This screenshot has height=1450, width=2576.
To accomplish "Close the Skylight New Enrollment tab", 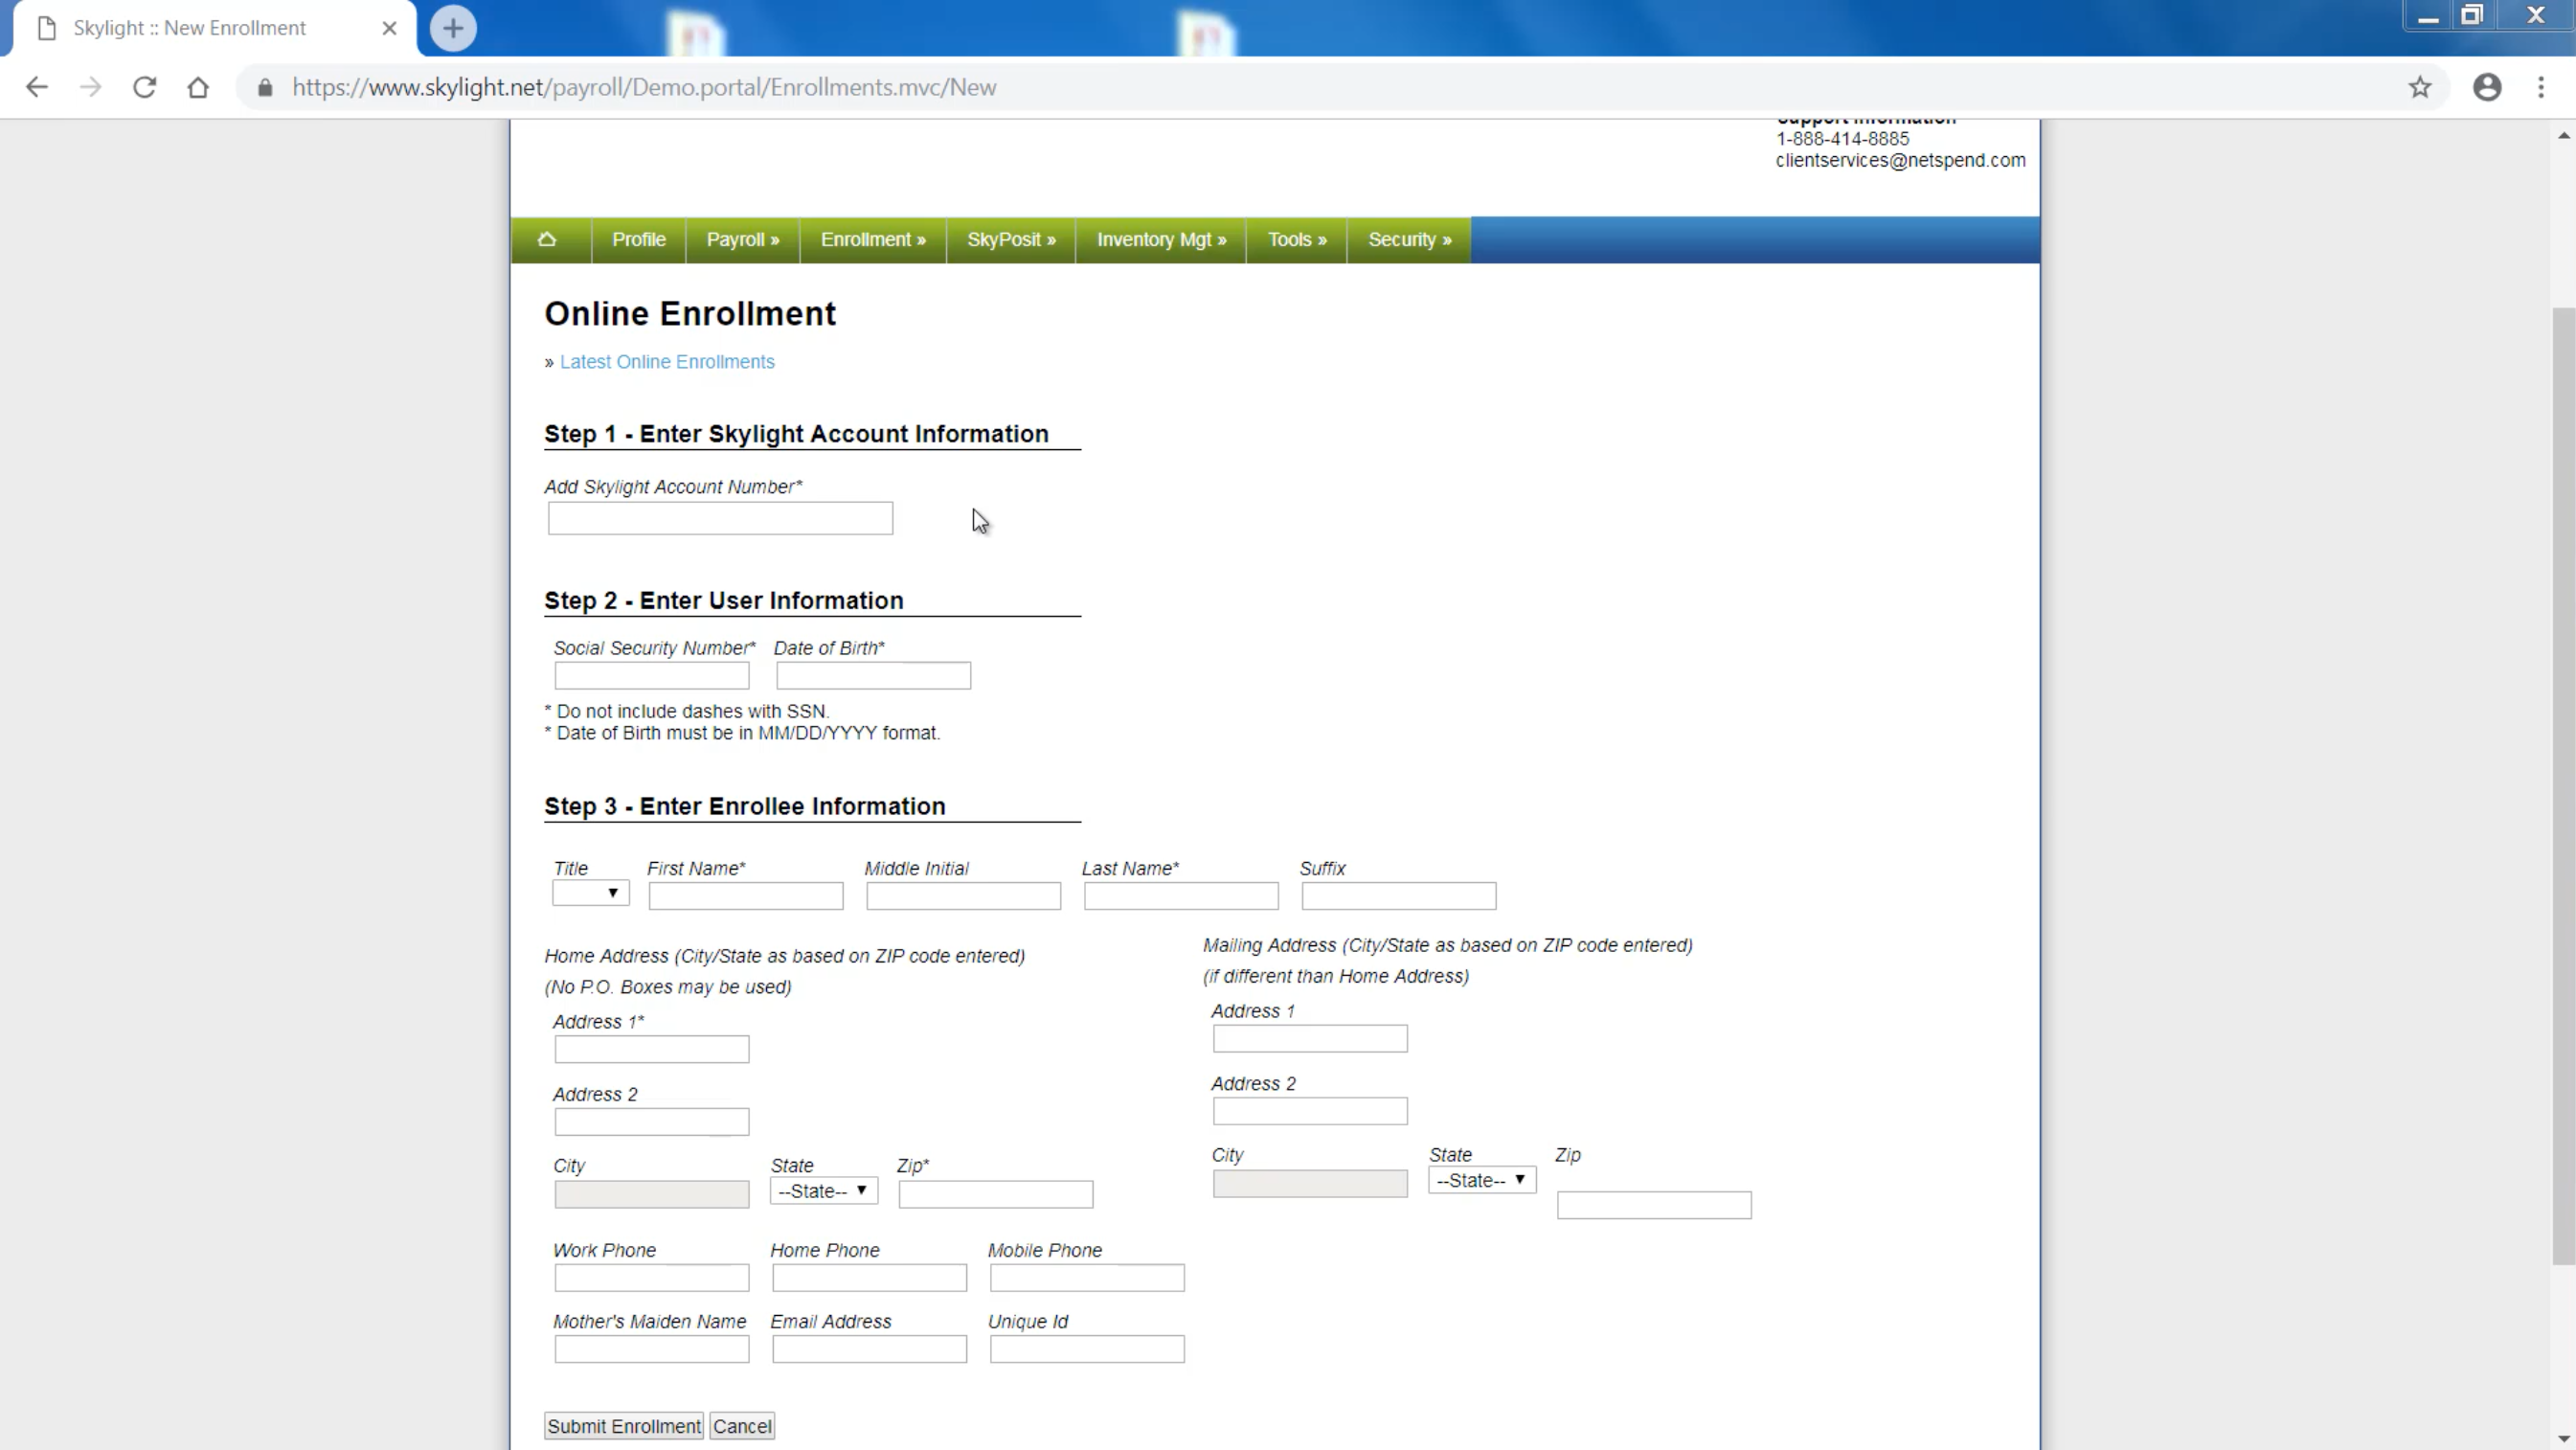I will (389, 28).
